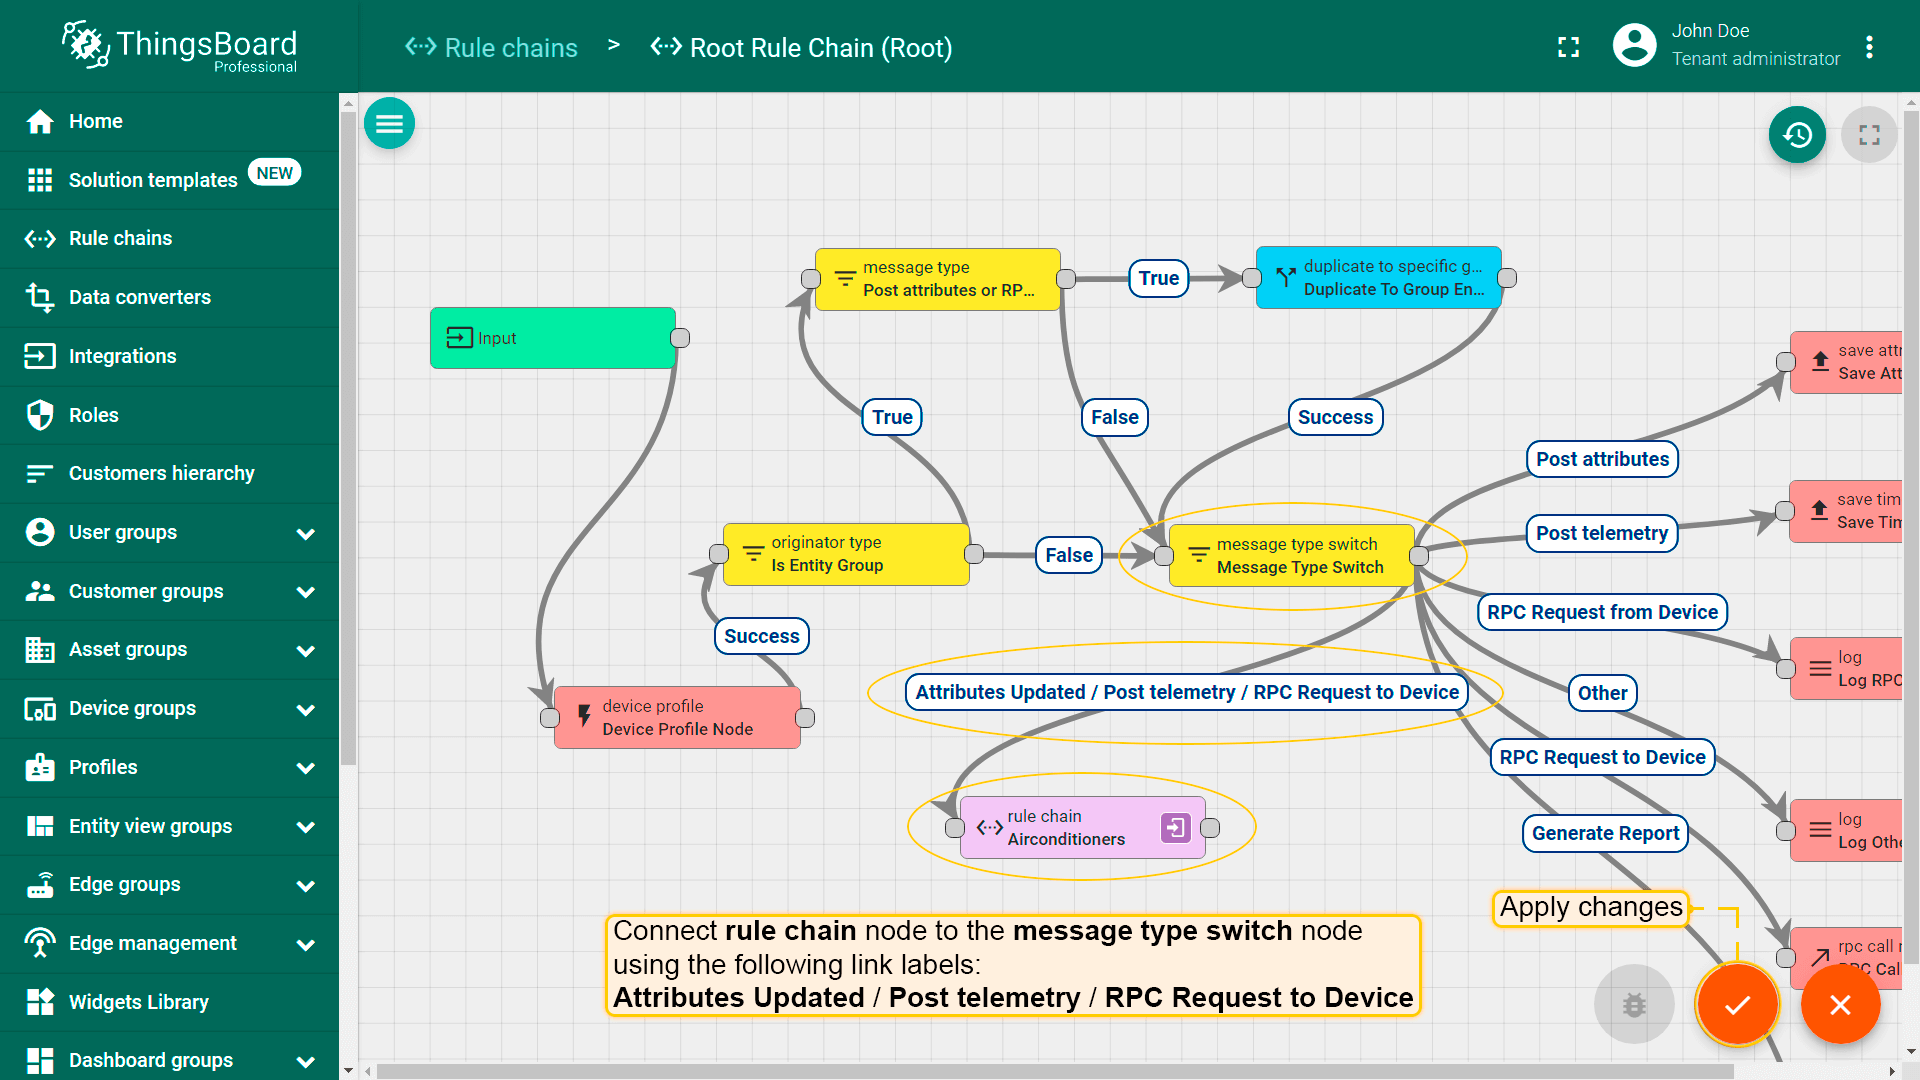Open Rule chains sidebar item
1920x1080 pixels.
(x=170, y=238)
